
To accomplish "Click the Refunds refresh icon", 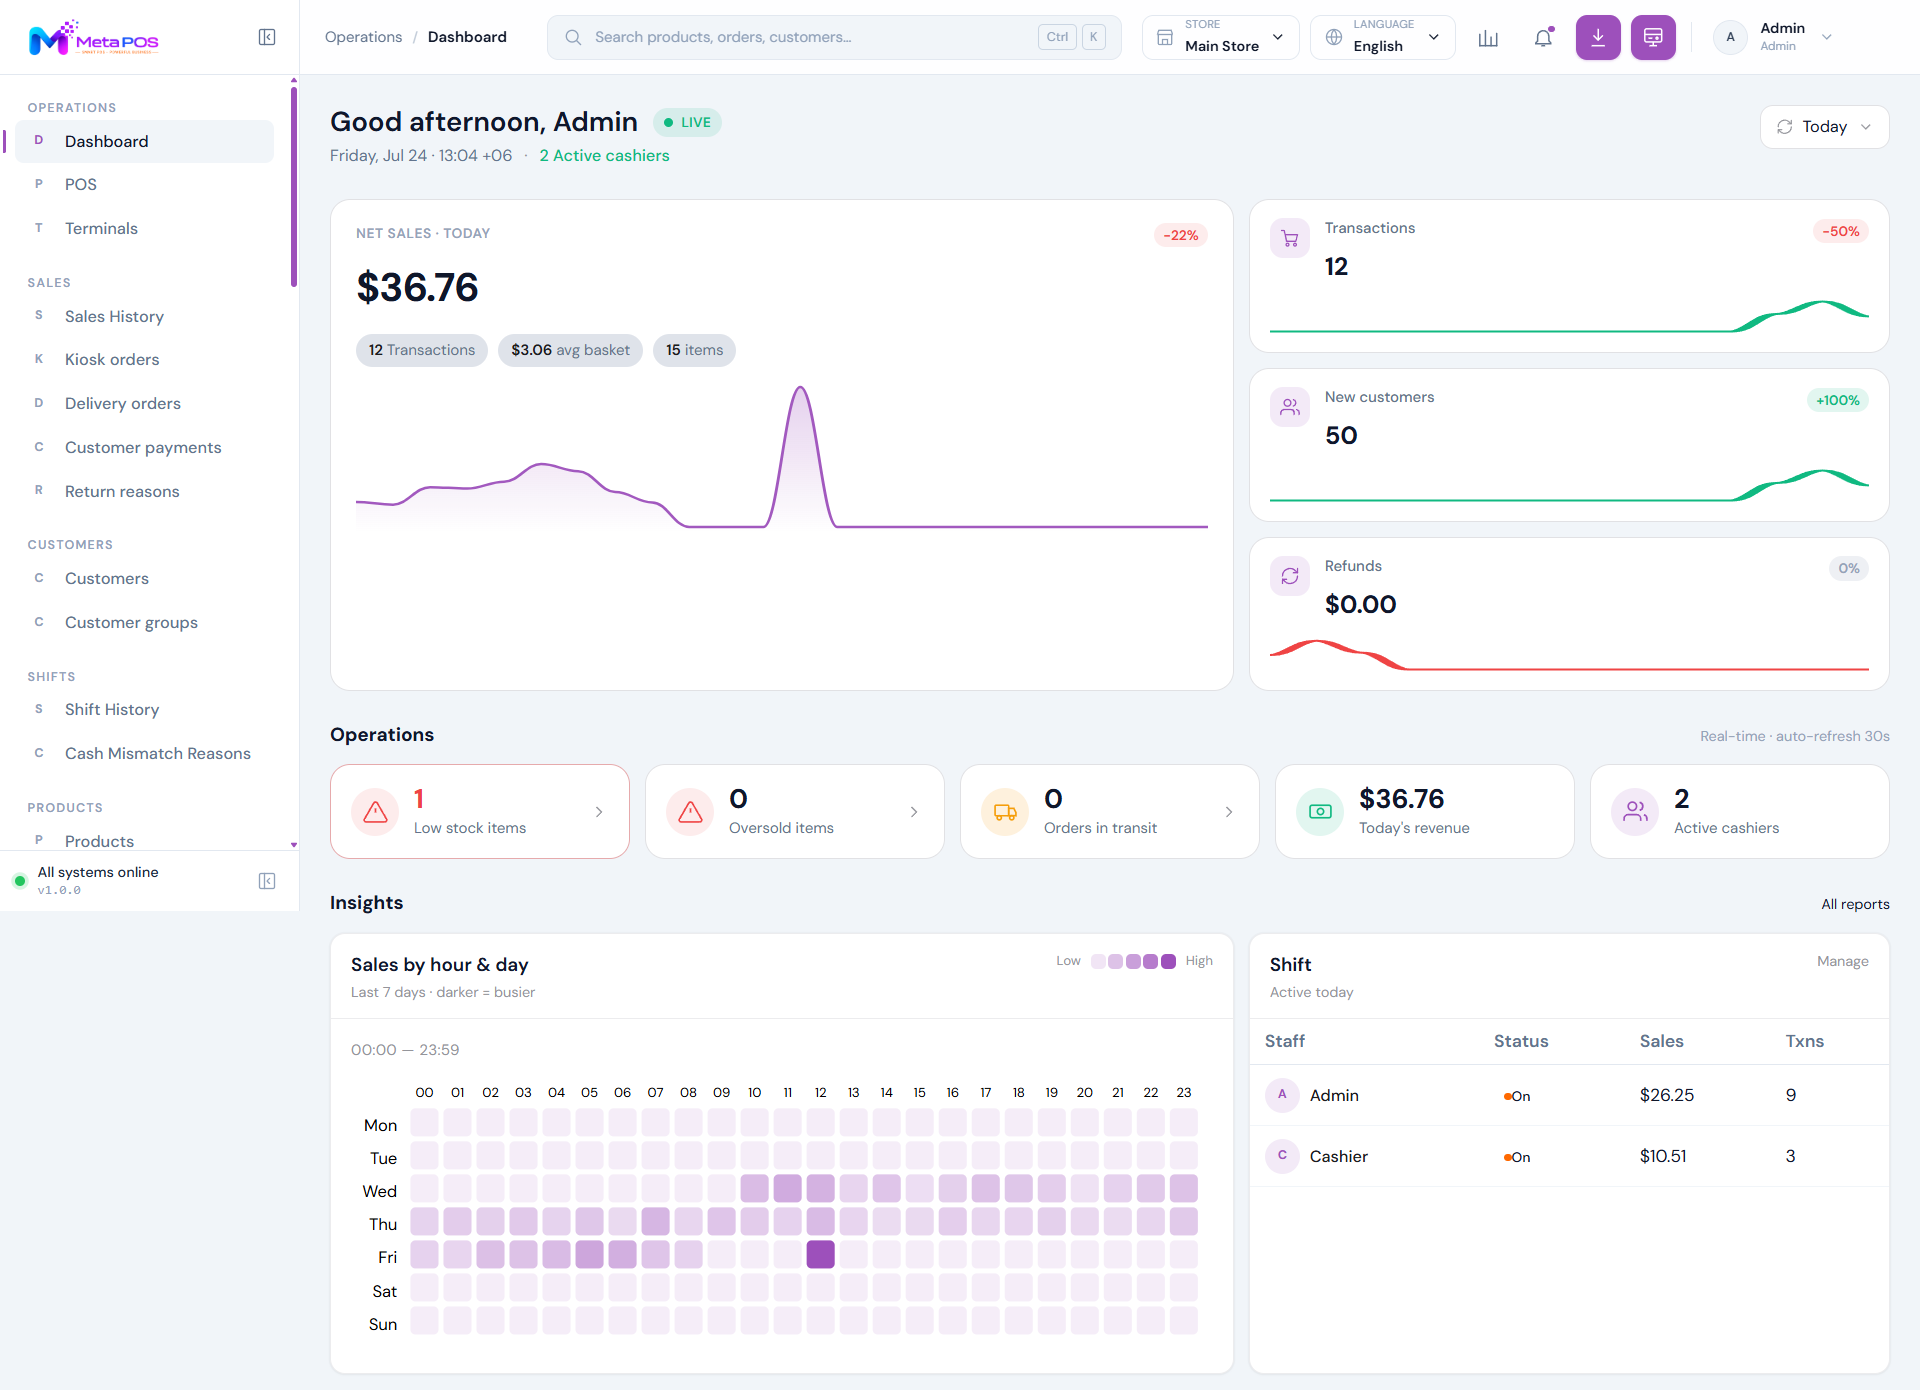I will click(x=1290, y=576).
